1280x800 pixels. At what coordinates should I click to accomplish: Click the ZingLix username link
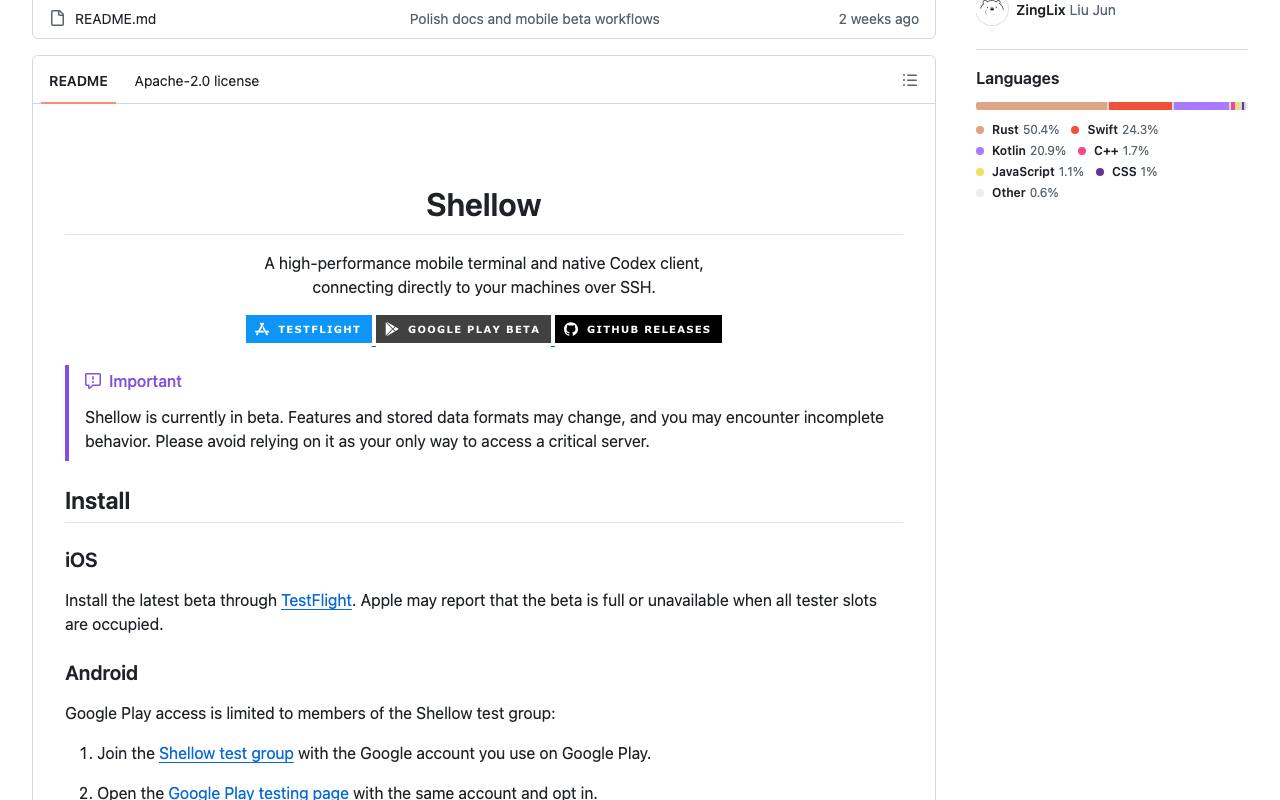1040,10
